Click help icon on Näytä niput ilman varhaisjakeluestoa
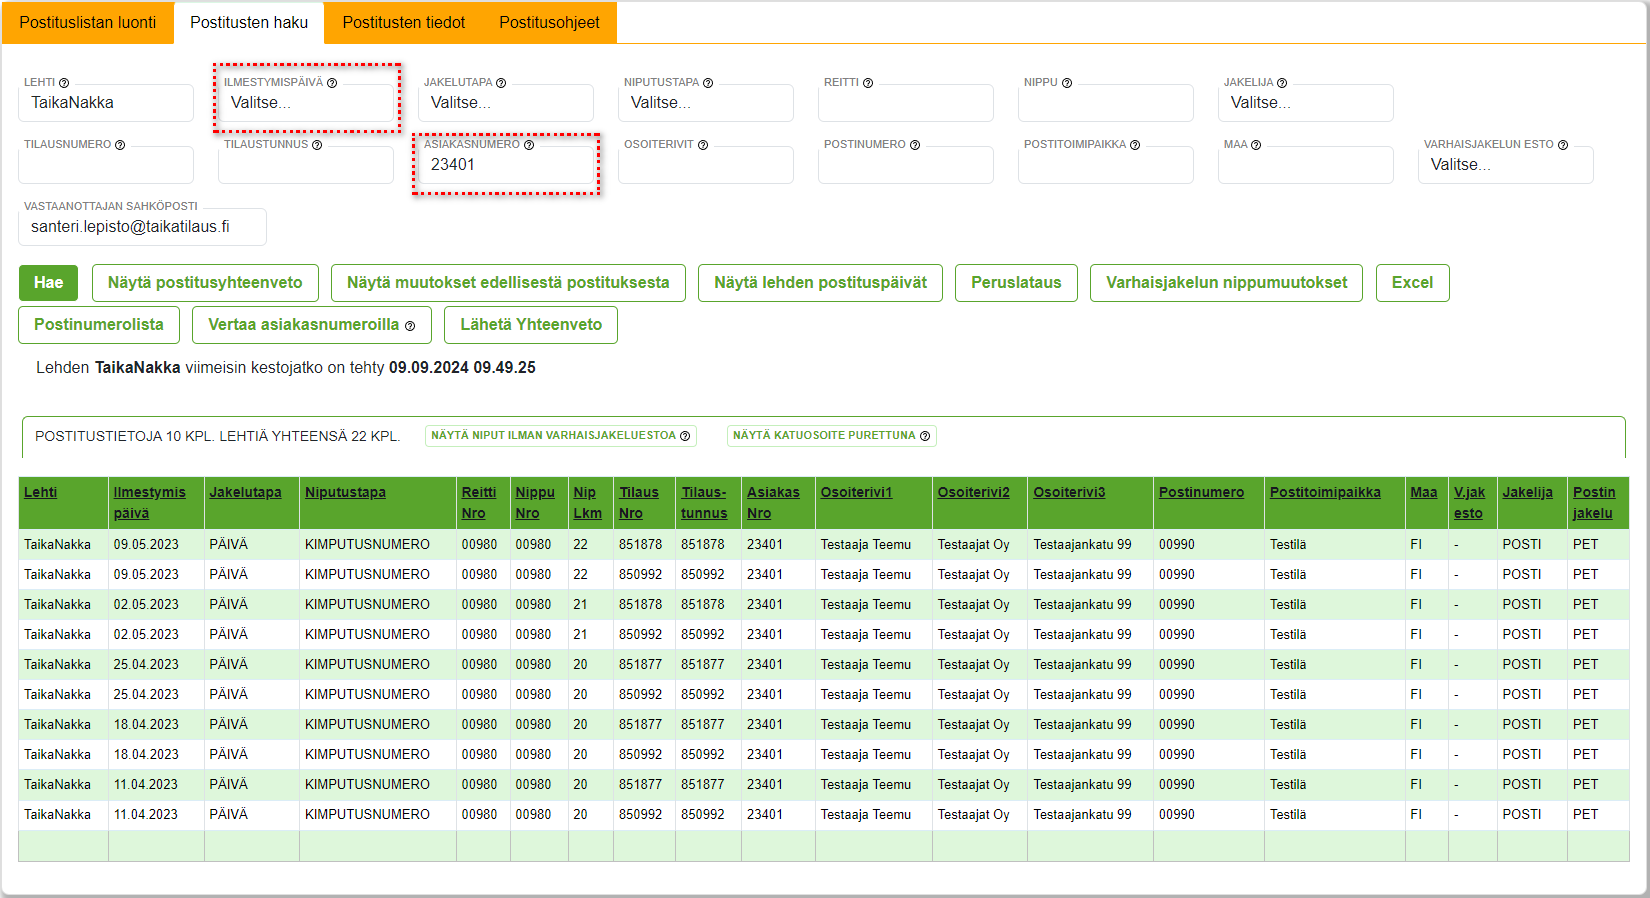 click(x=685, y=436)
